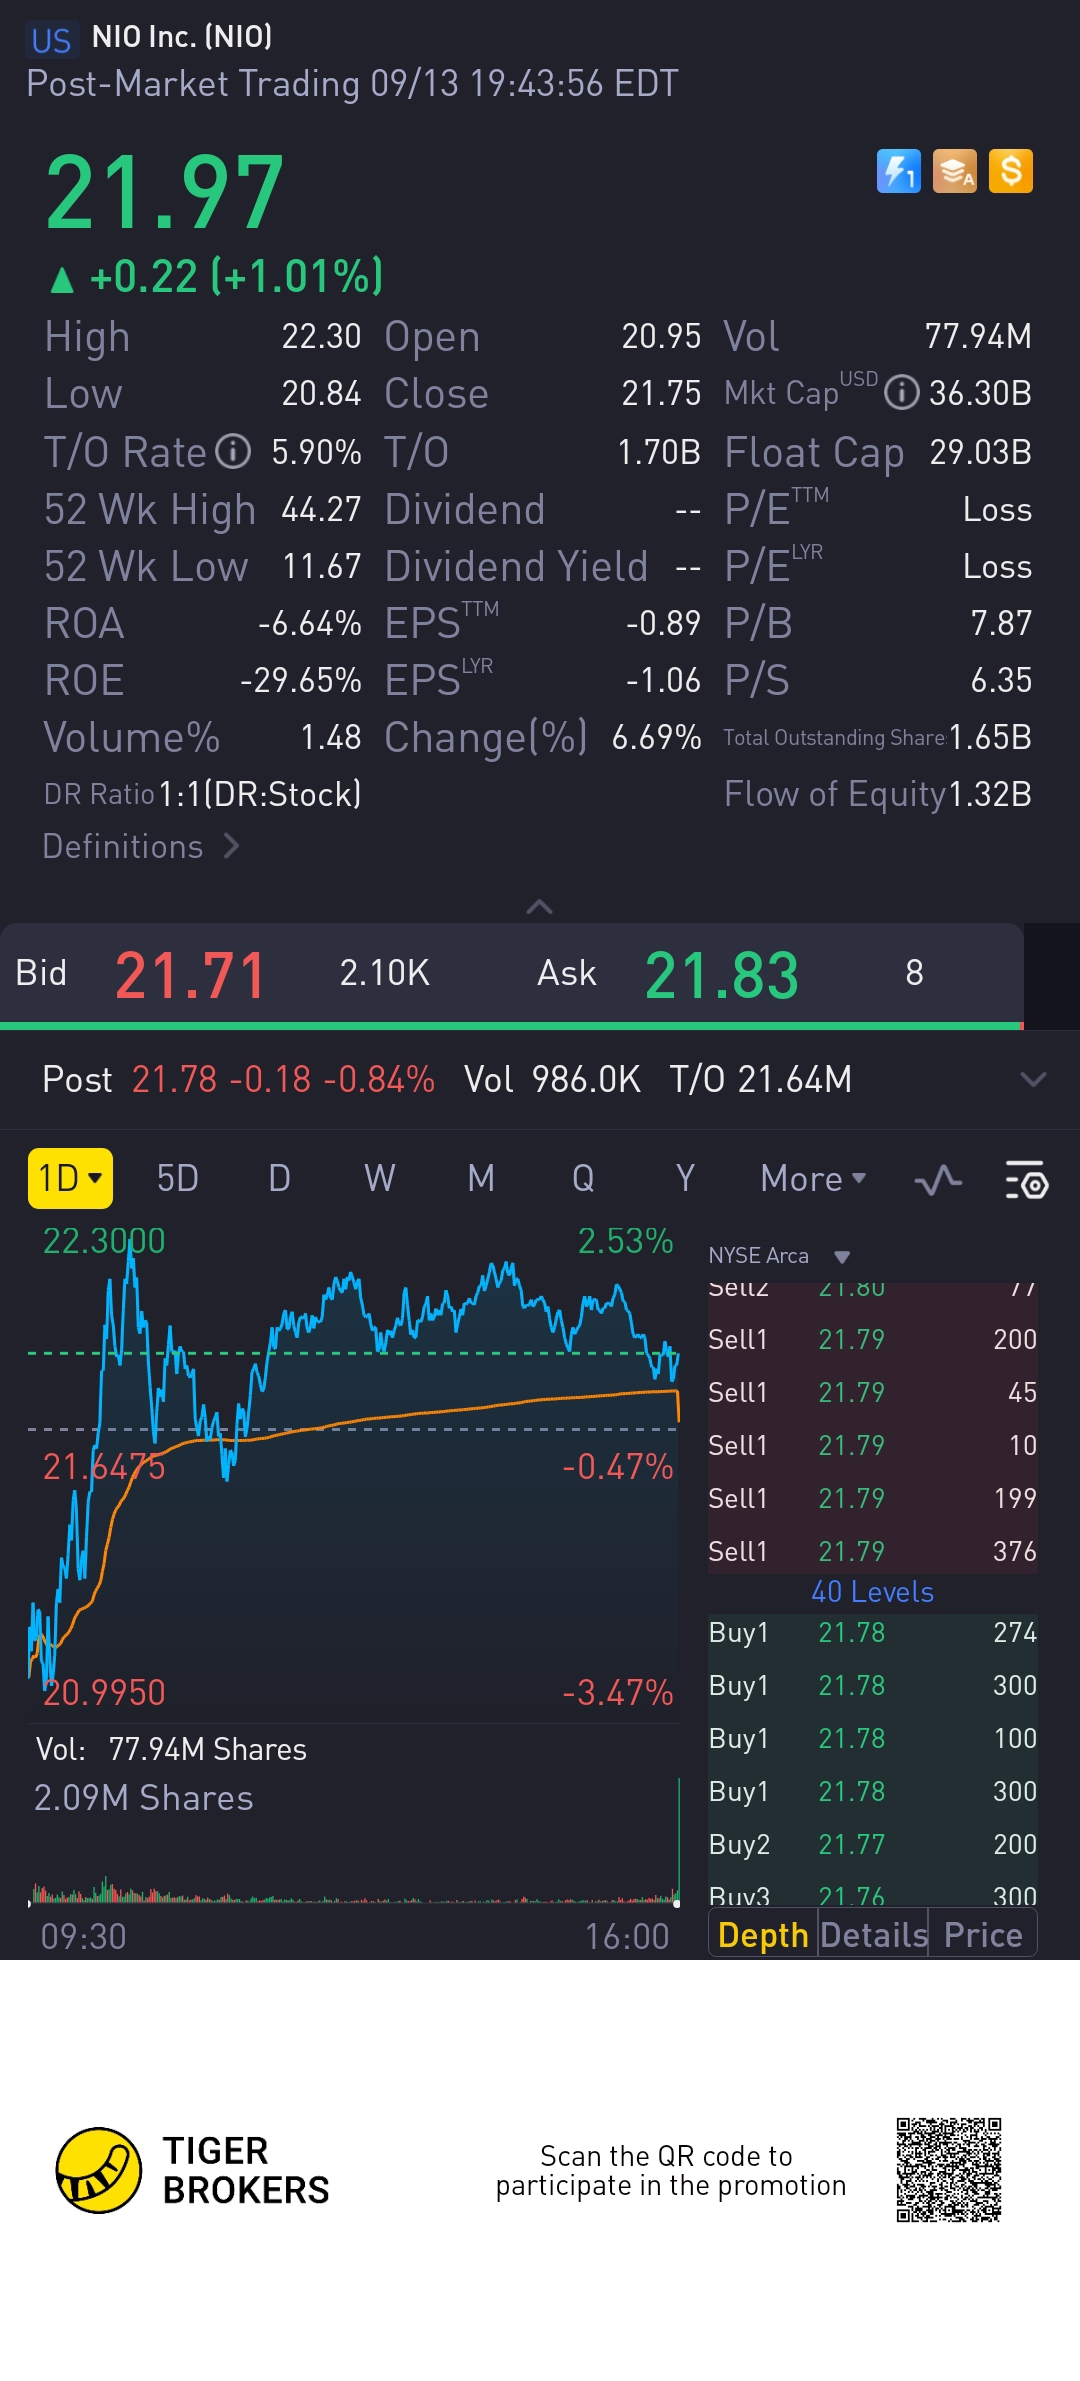Select the Sell1 row with 45 shares
The image size is (1080, 2381).
872,1392
